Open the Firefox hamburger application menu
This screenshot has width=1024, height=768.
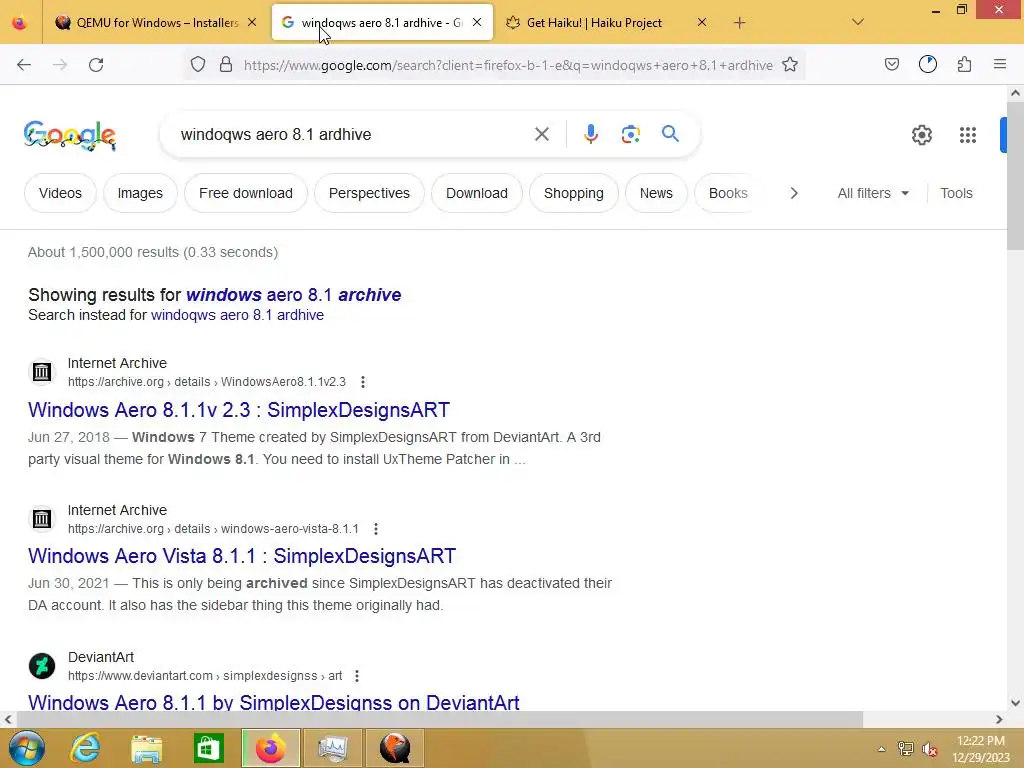pyautogui.click(x=1000, y=64)
